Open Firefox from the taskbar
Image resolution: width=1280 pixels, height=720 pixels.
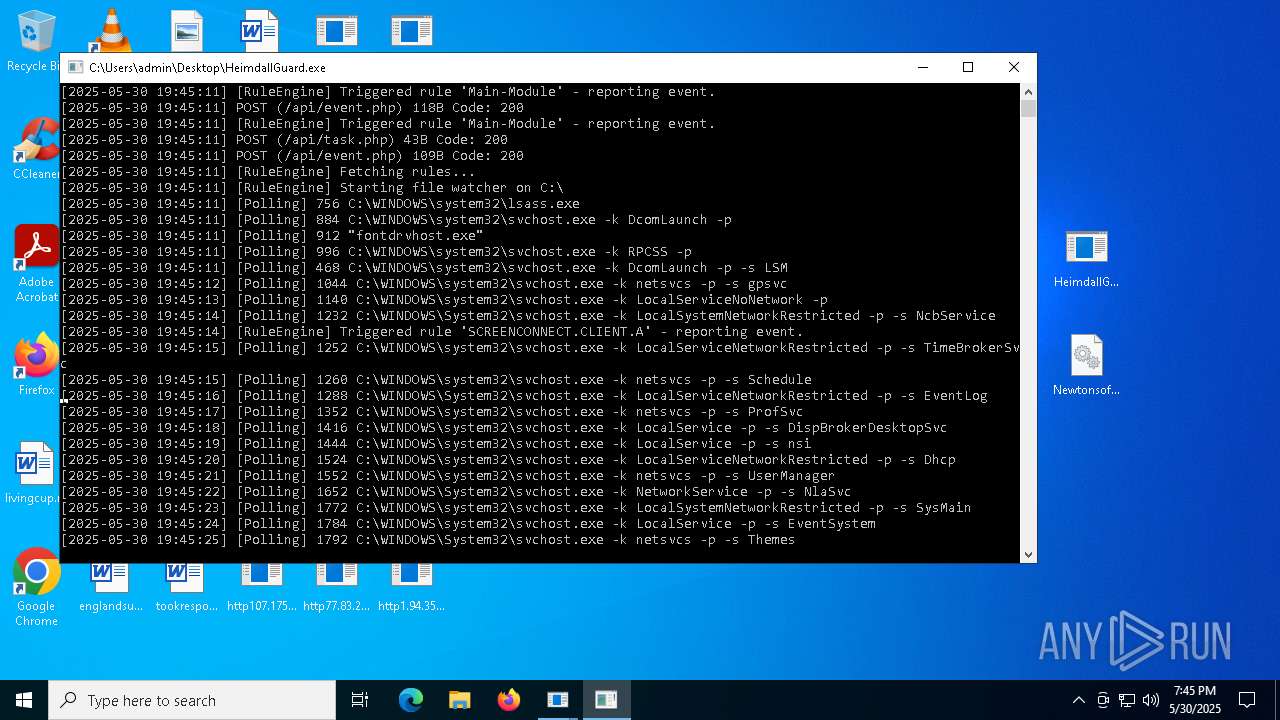click(509, 700)
